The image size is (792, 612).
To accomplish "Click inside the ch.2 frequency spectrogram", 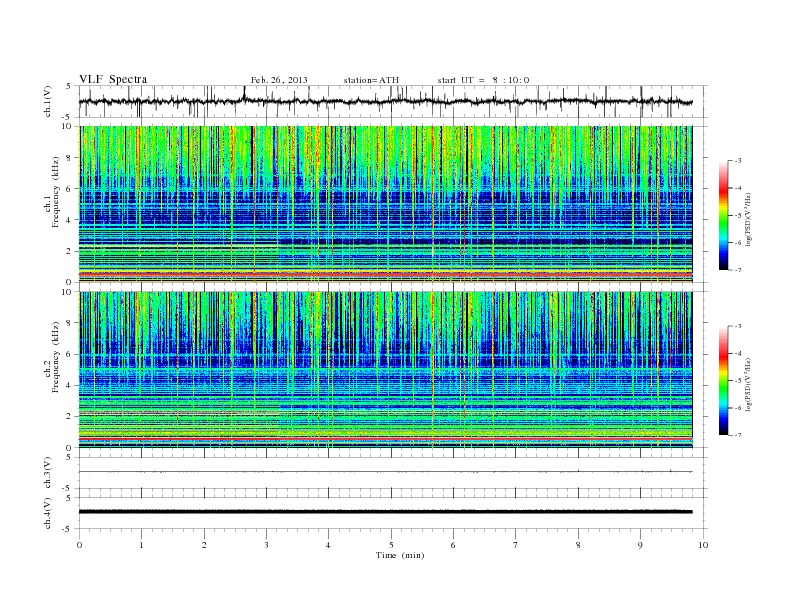I will tap(385, 370).
